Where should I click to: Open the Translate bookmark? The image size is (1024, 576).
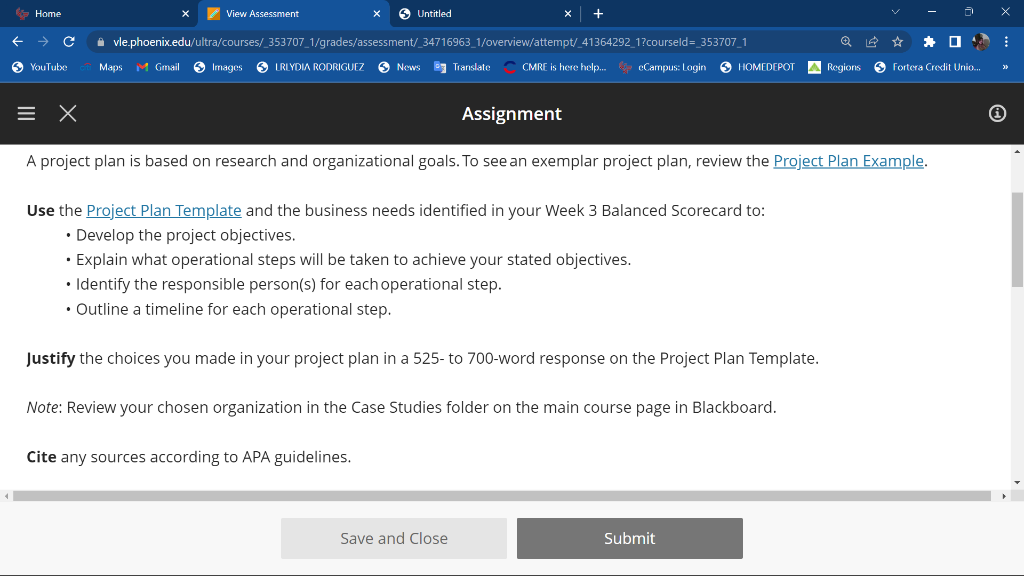click(462, 67)
